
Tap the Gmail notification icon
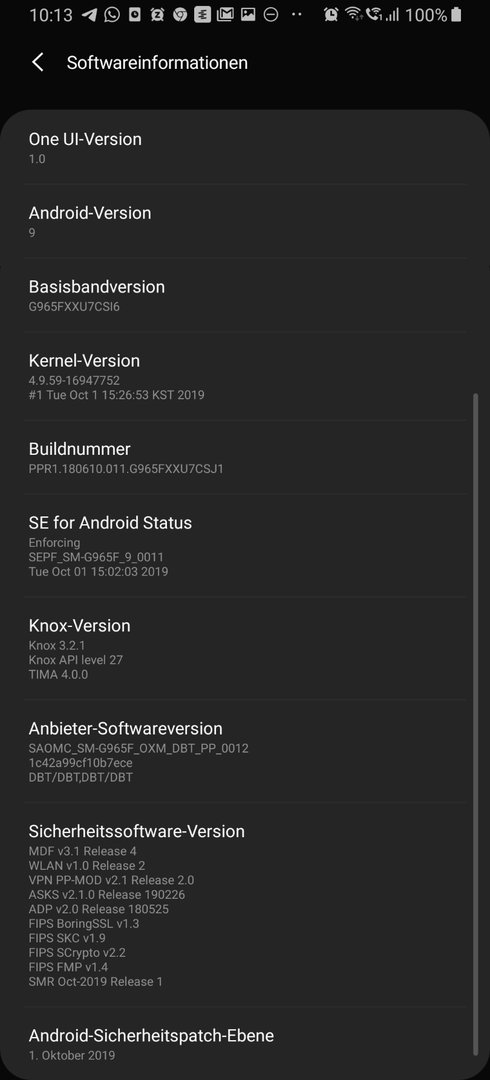coord(225,14)
